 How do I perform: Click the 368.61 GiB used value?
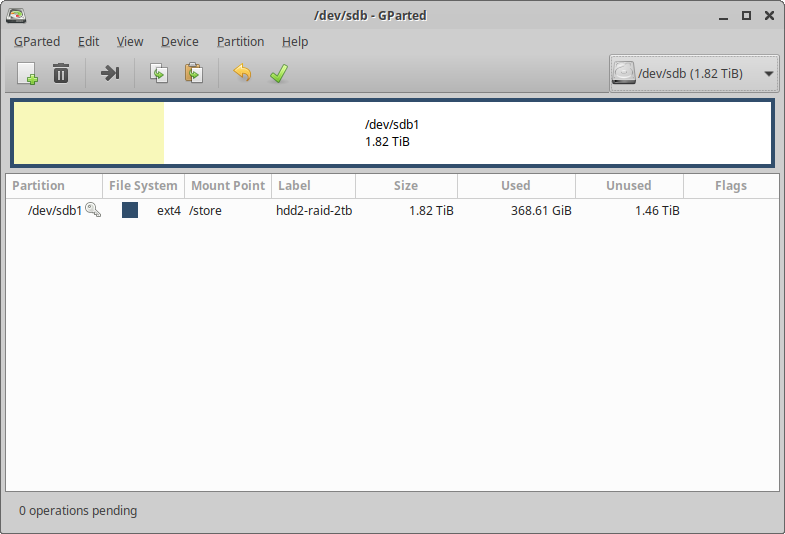click(541, 211)
